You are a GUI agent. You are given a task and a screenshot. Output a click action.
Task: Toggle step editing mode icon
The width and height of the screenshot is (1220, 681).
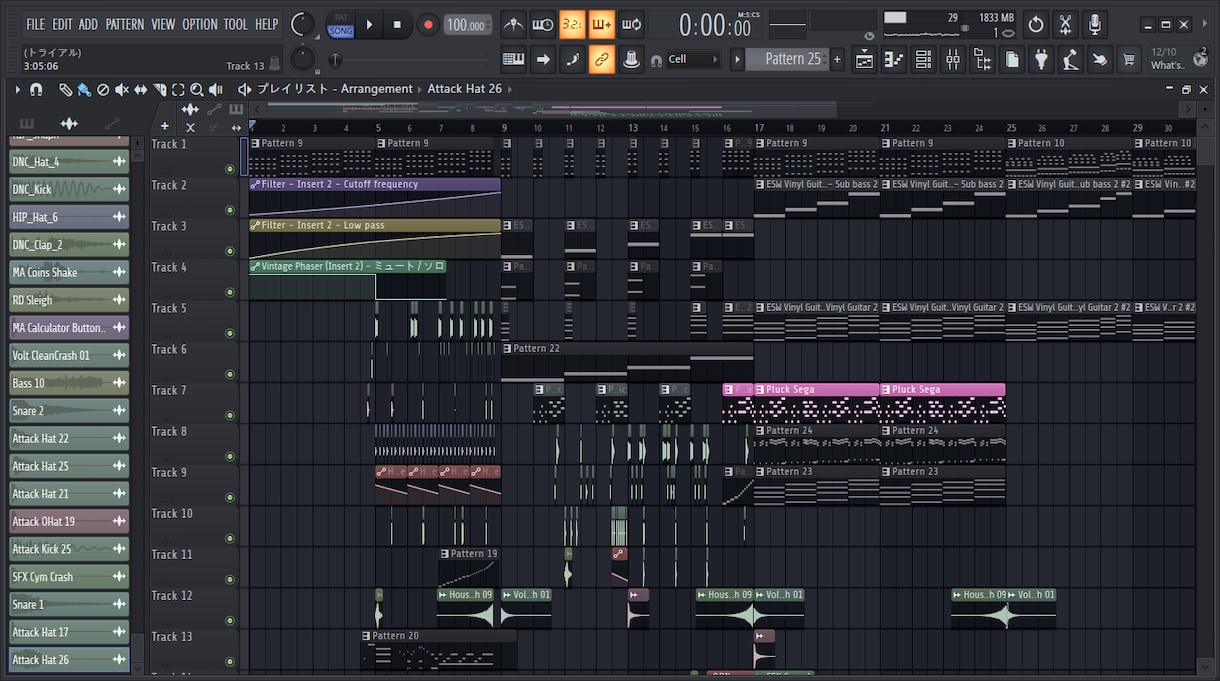tap(572, 59)
